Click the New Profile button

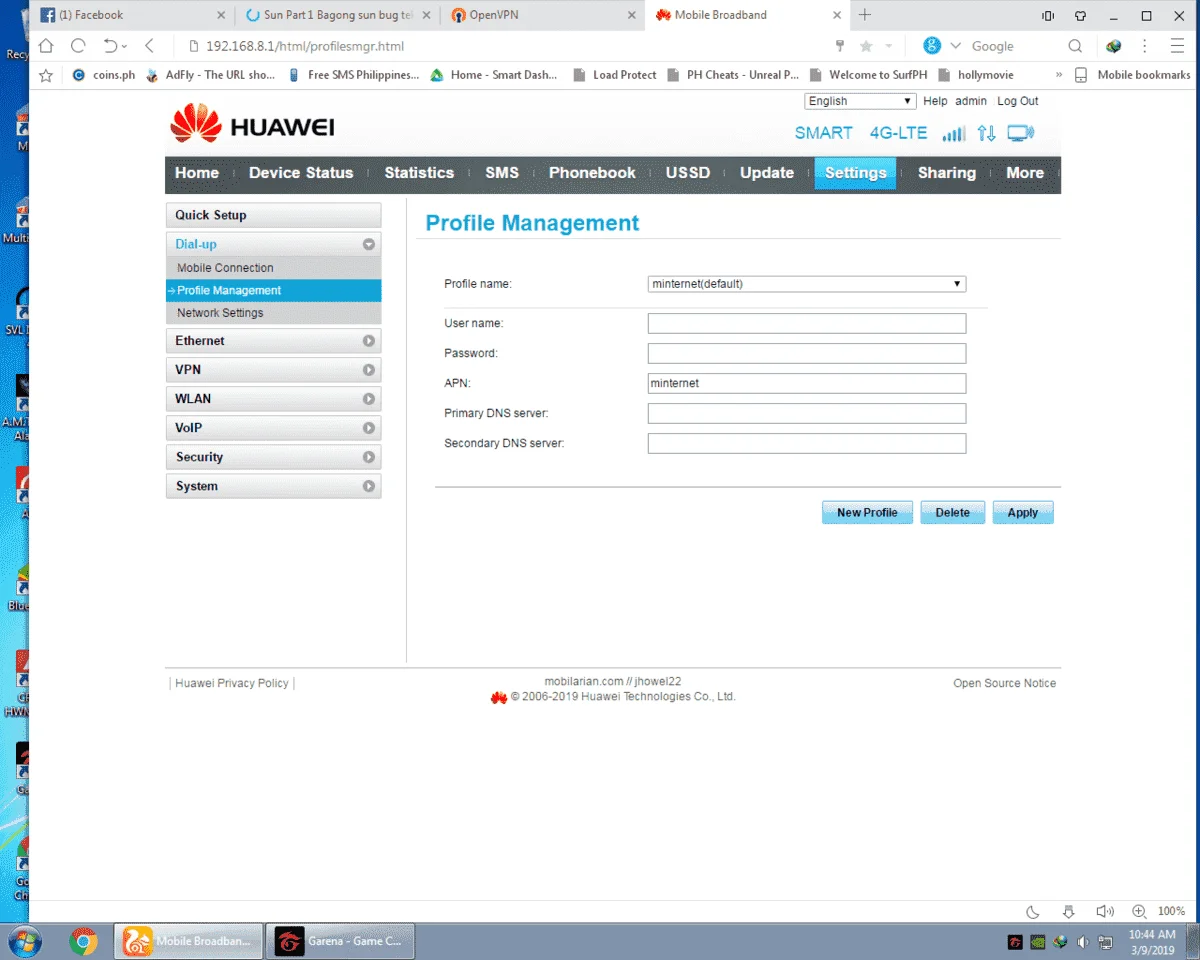point(867,512)
